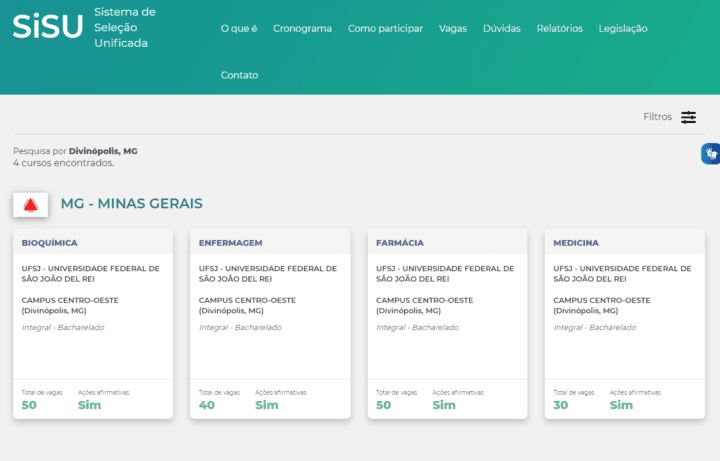Open the Filtros sliders icon
The width and height of the screenshot is (720, 461).
click(688, 117)
